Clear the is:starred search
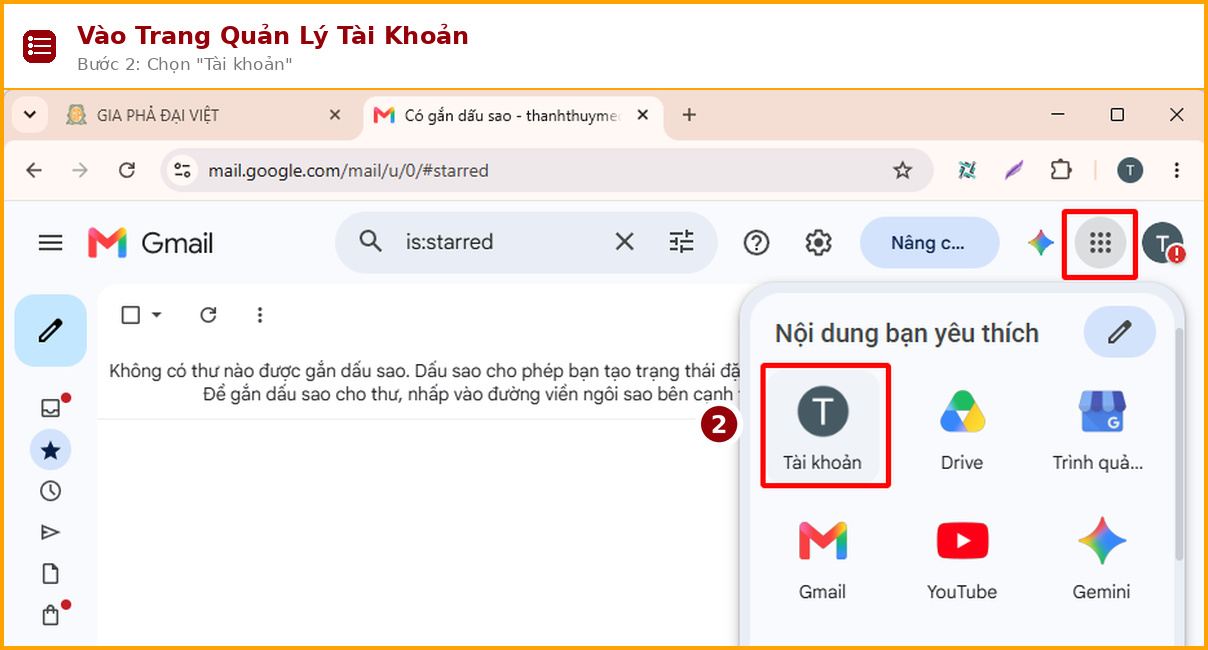Viewport: 1208px width, 650px height. click(x=624, y=241)
